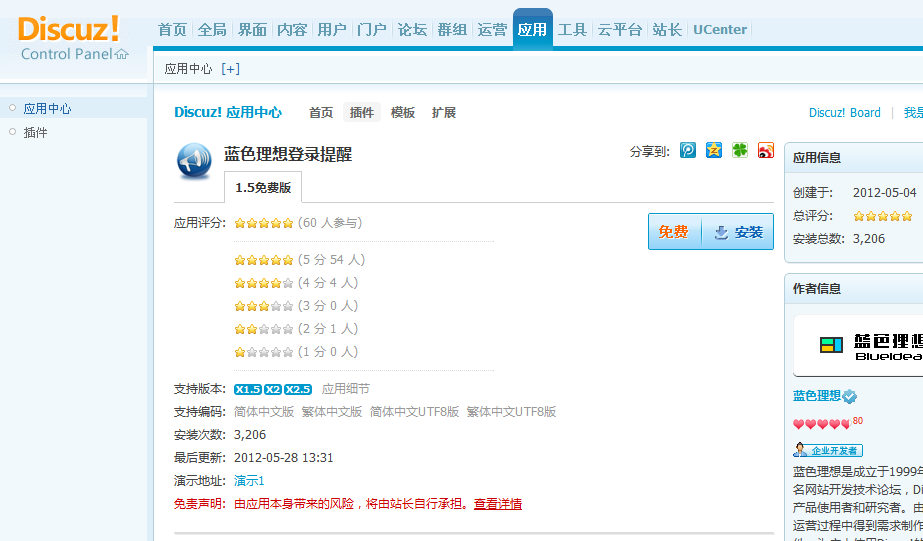The height and width of the screenshot is (541, 923).
Task: Click the Discuz! logo
Action: (69, 28)
